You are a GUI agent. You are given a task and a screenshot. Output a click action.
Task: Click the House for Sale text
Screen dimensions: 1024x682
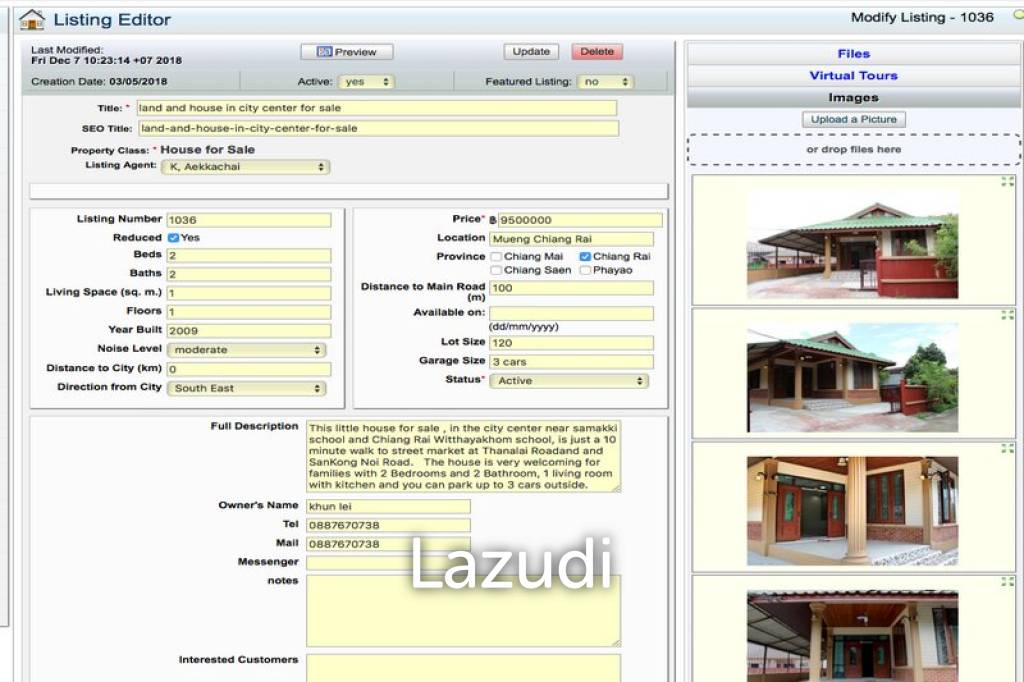pyautogui.click(x=208, y=150)
